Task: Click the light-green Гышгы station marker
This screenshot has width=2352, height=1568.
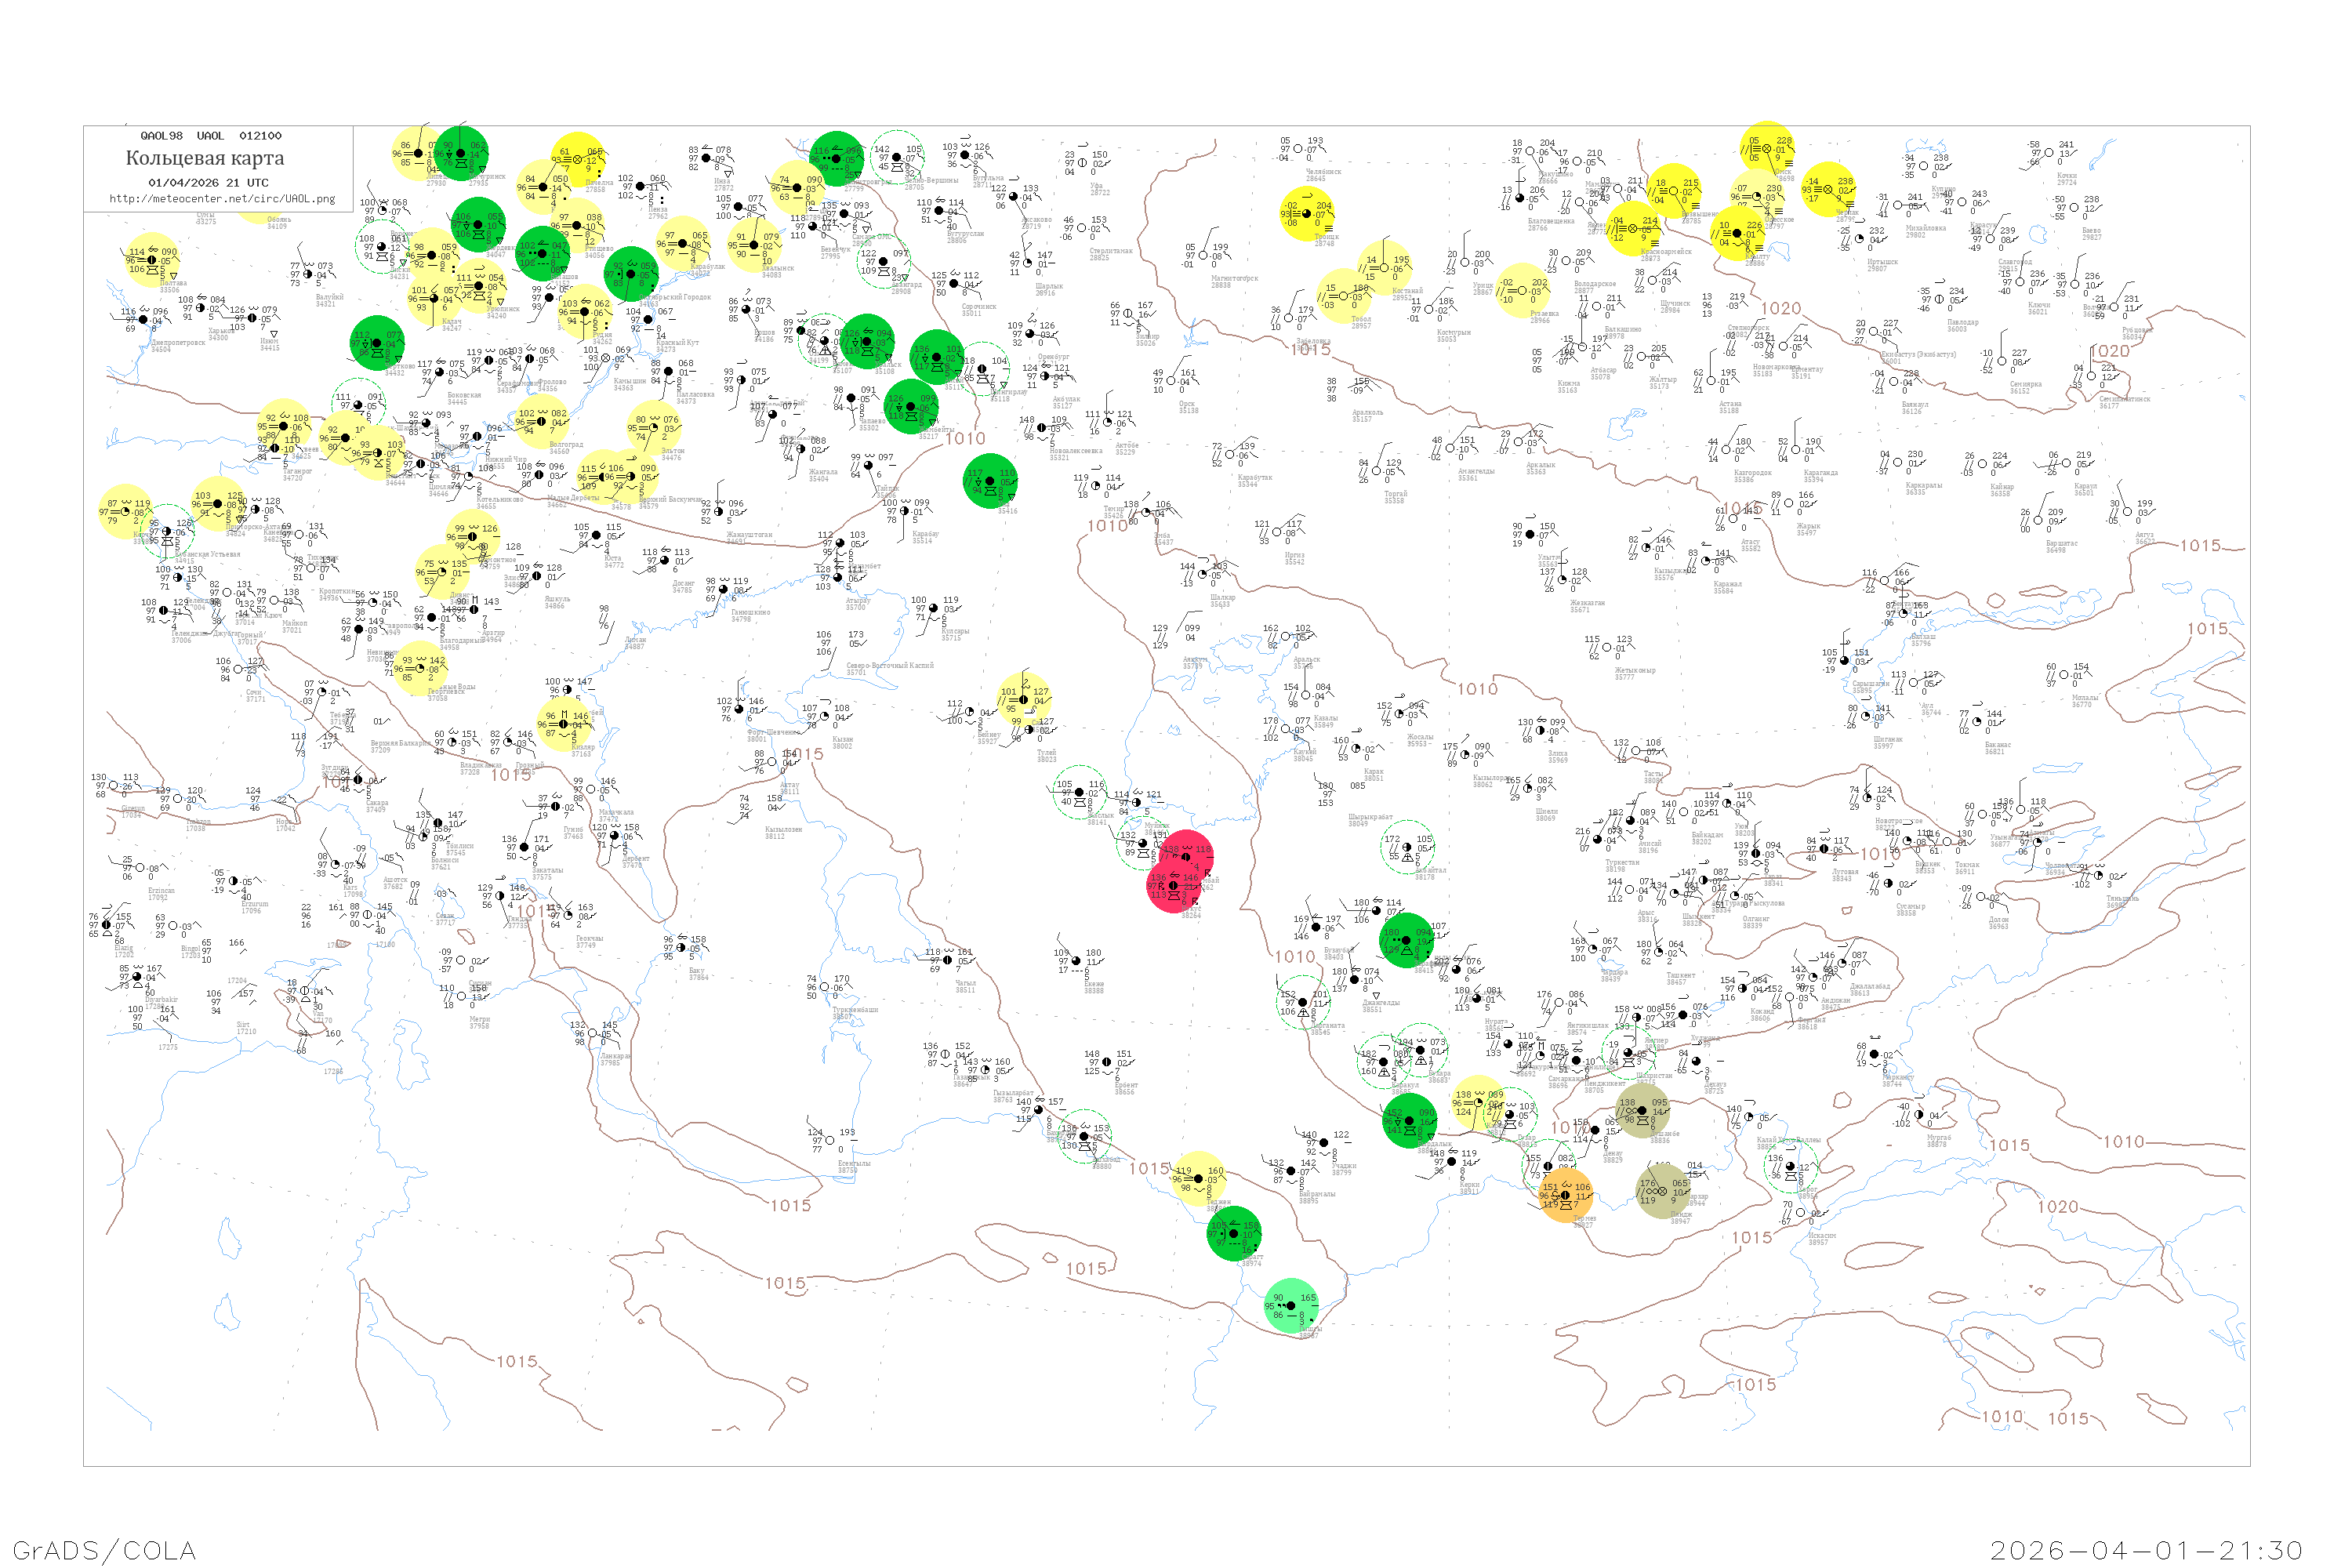Action: [1291, 1305]
